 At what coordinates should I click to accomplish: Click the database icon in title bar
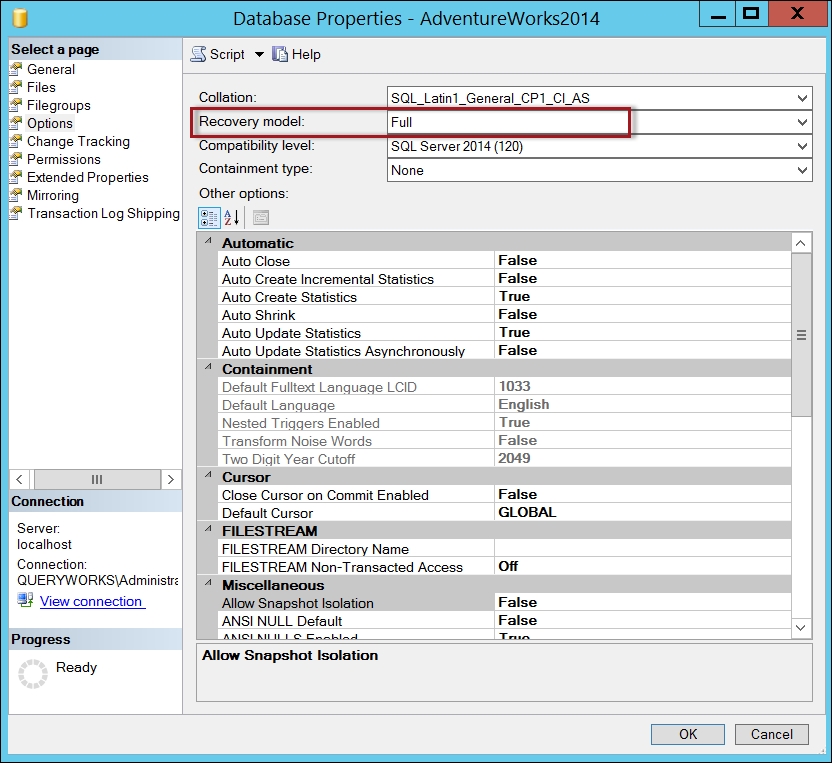[20, 18]
